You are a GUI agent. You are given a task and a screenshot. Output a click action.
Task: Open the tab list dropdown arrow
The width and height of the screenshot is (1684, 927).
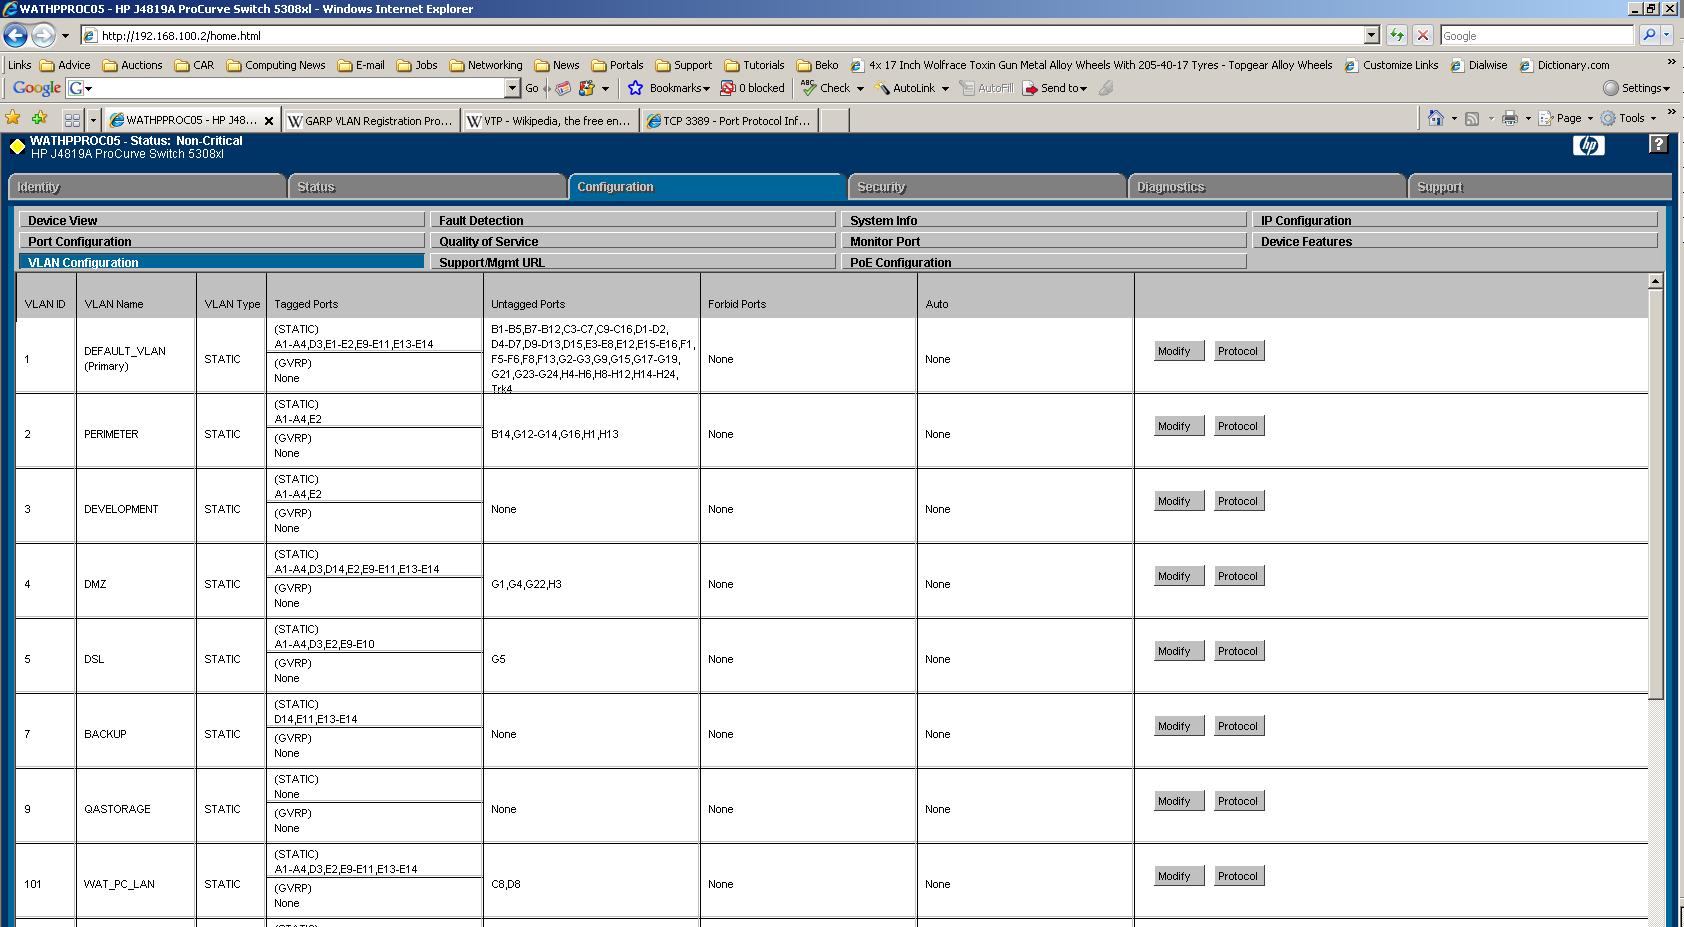coord(93,119)
